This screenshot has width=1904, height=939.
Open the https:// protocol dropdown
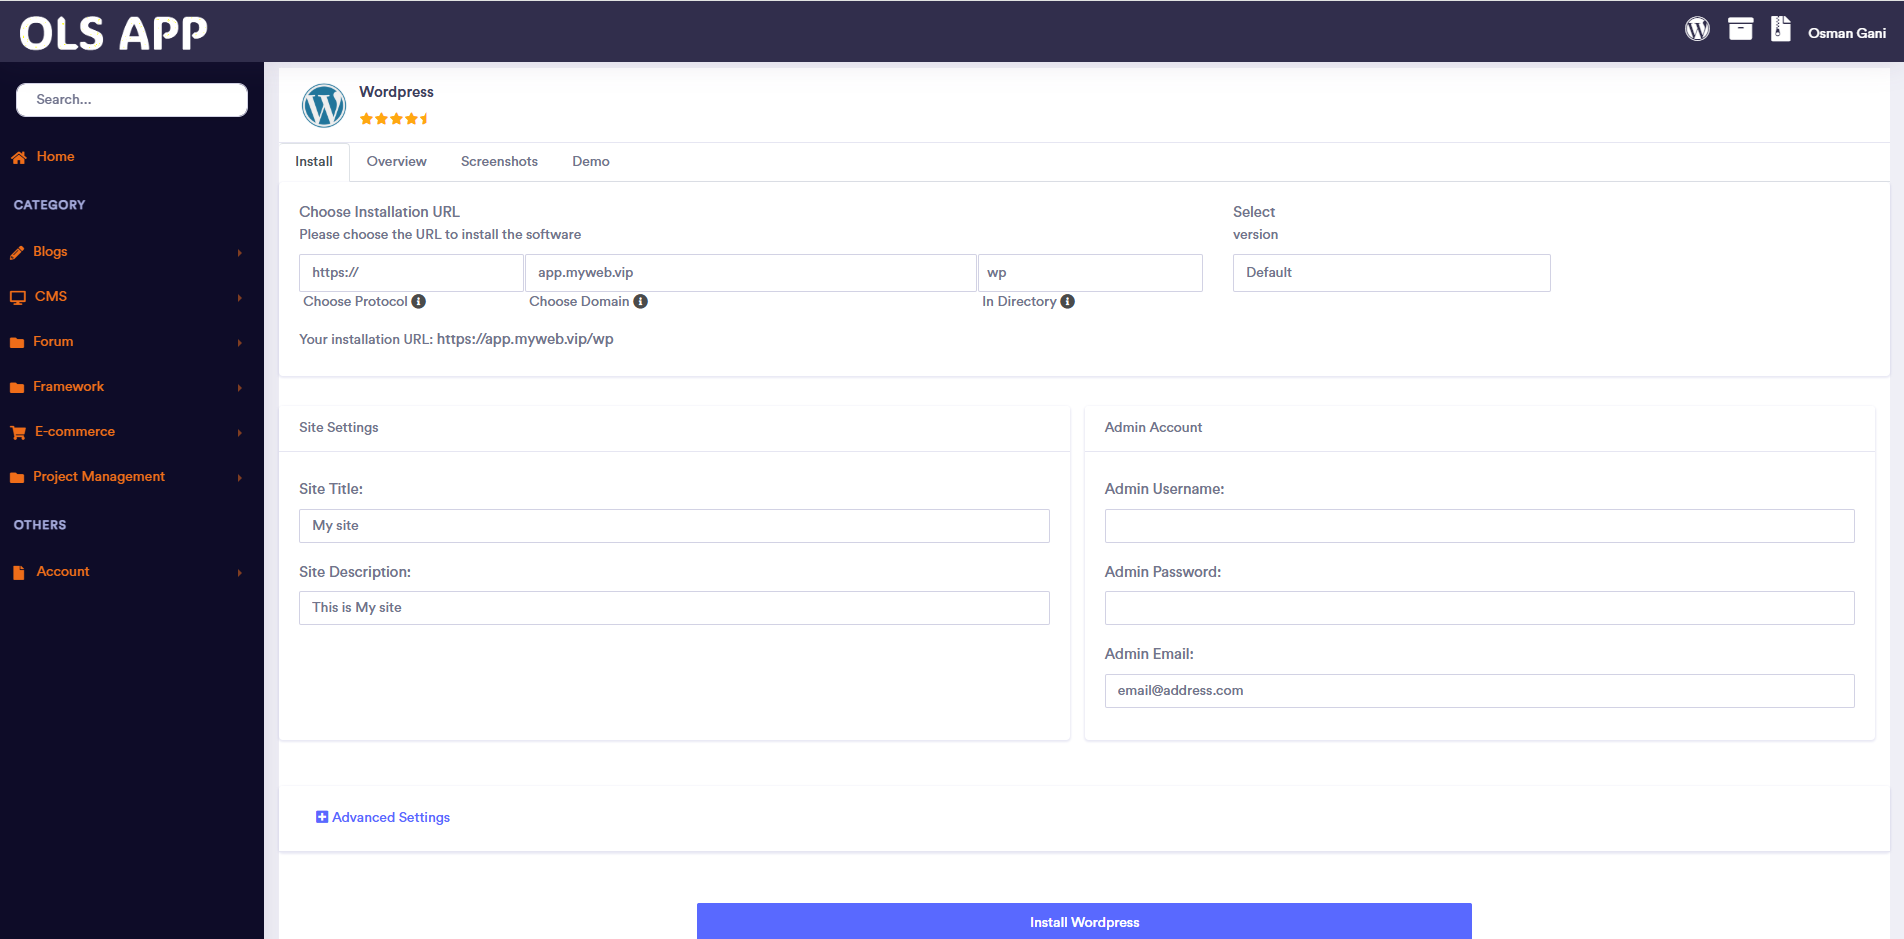tap(411, 273)
